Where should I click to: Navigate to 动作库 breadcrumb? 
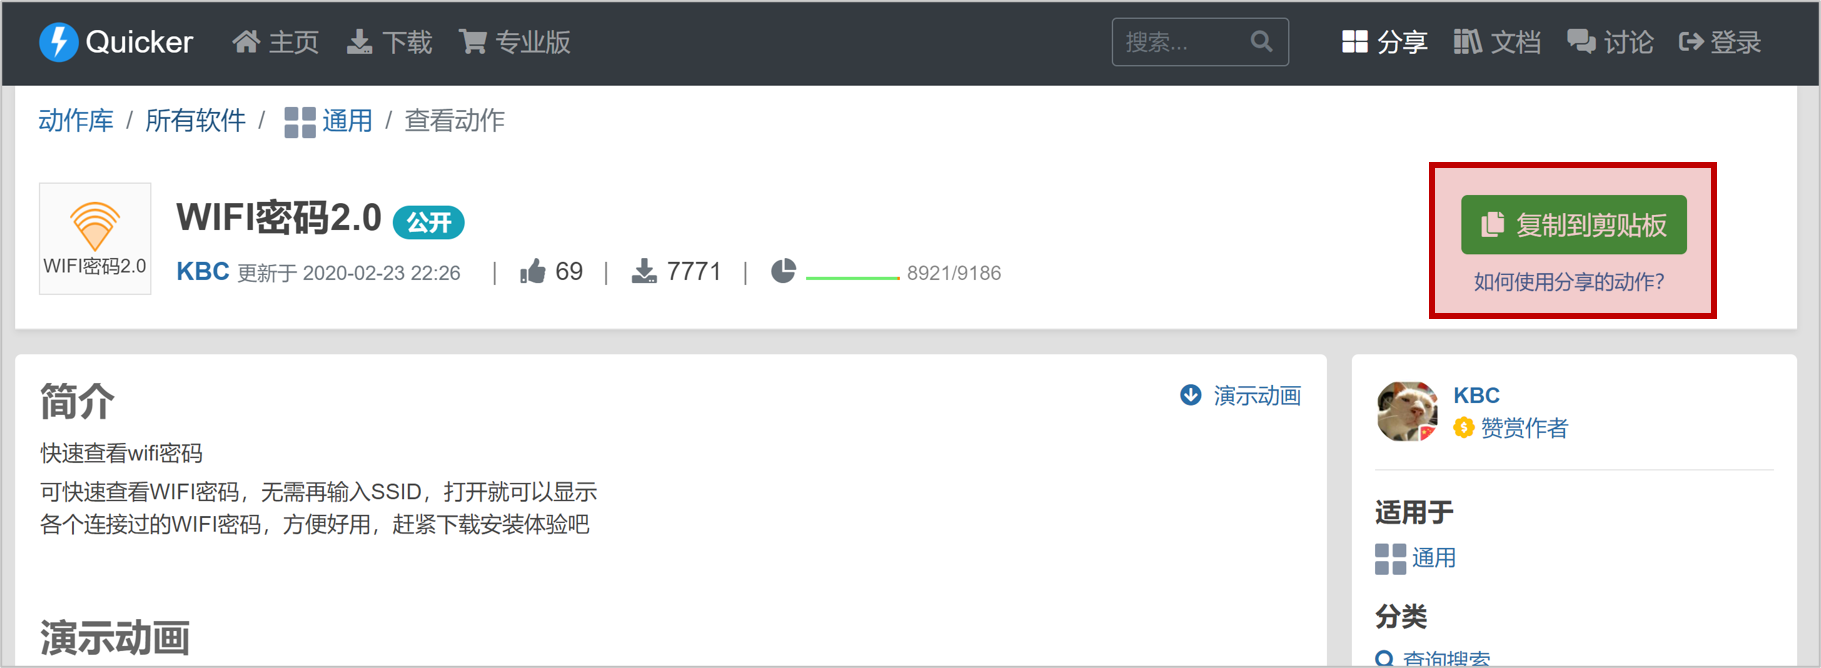point(76,121)
